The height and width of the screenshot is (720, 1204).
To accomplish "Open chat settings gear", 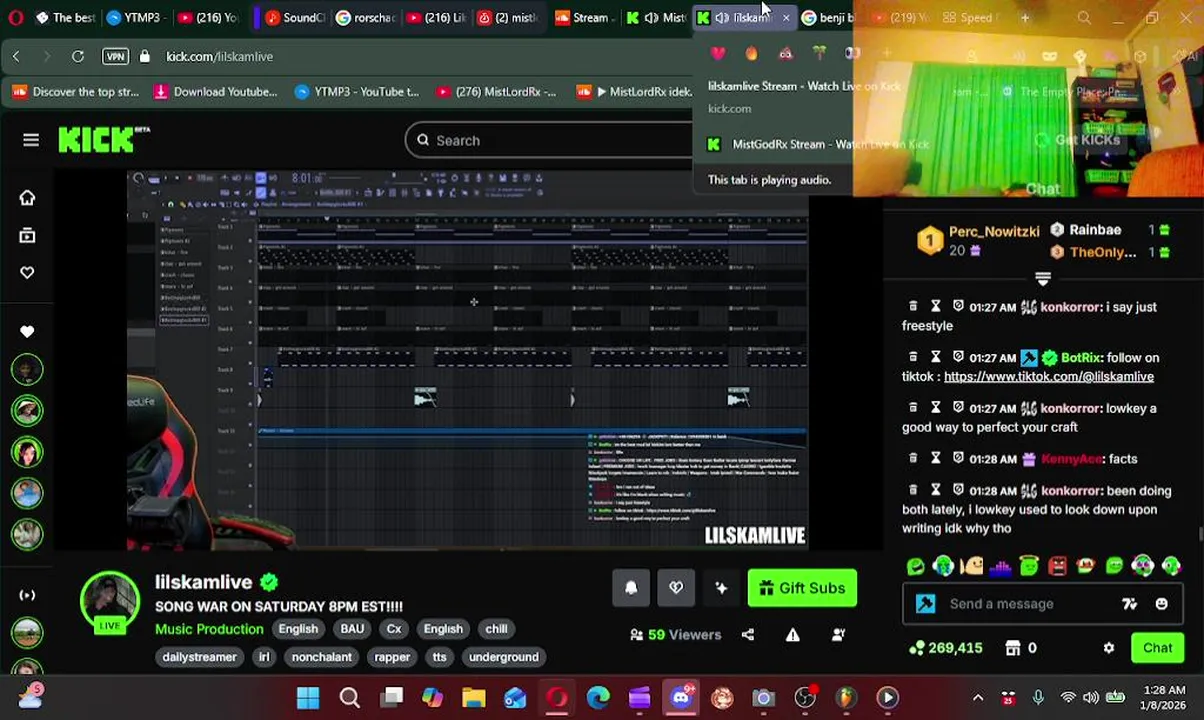I will pyautogui.click(x=1108, y=648).
